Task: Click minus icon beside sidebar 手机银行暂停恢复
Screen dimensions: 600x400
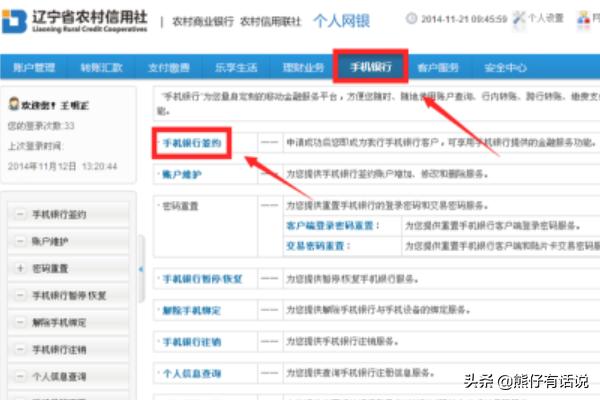Action: point(20,295)
